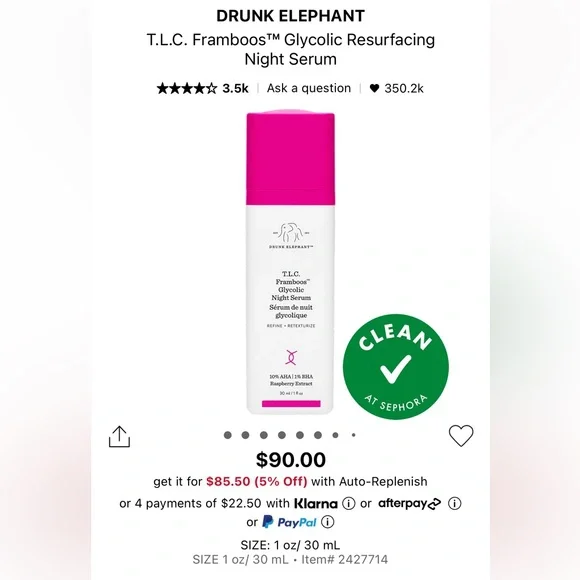Select the second image carousel dot
The image size is (580, 580).
pyautogui.click(x=245, y=435)
